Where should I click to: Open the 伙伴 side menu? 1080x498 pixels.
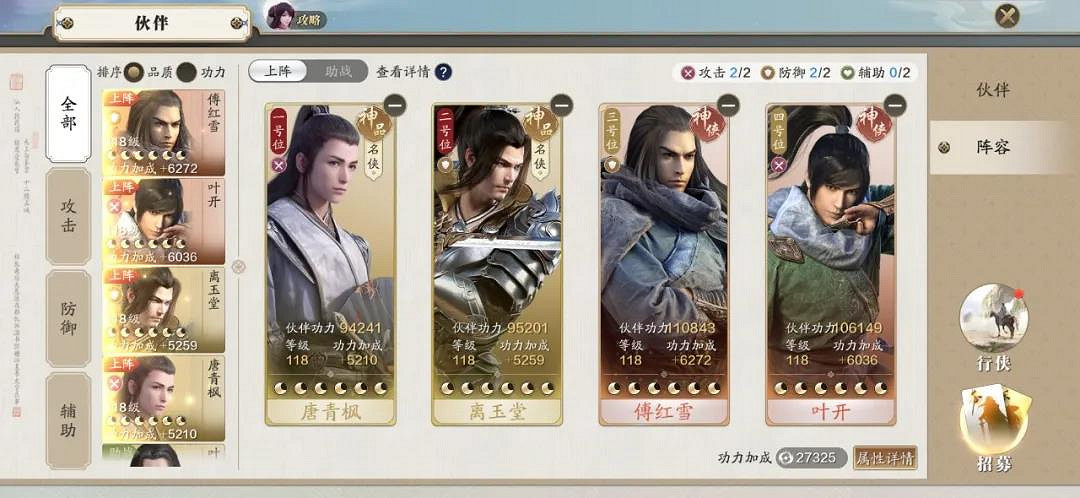(993, 90)
